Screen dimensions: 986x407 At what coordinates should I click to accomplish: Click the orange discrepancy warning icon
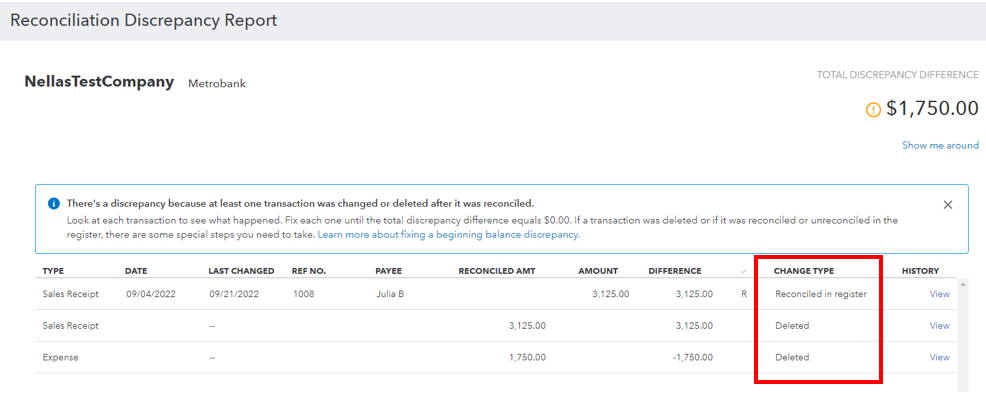point(873,109)
